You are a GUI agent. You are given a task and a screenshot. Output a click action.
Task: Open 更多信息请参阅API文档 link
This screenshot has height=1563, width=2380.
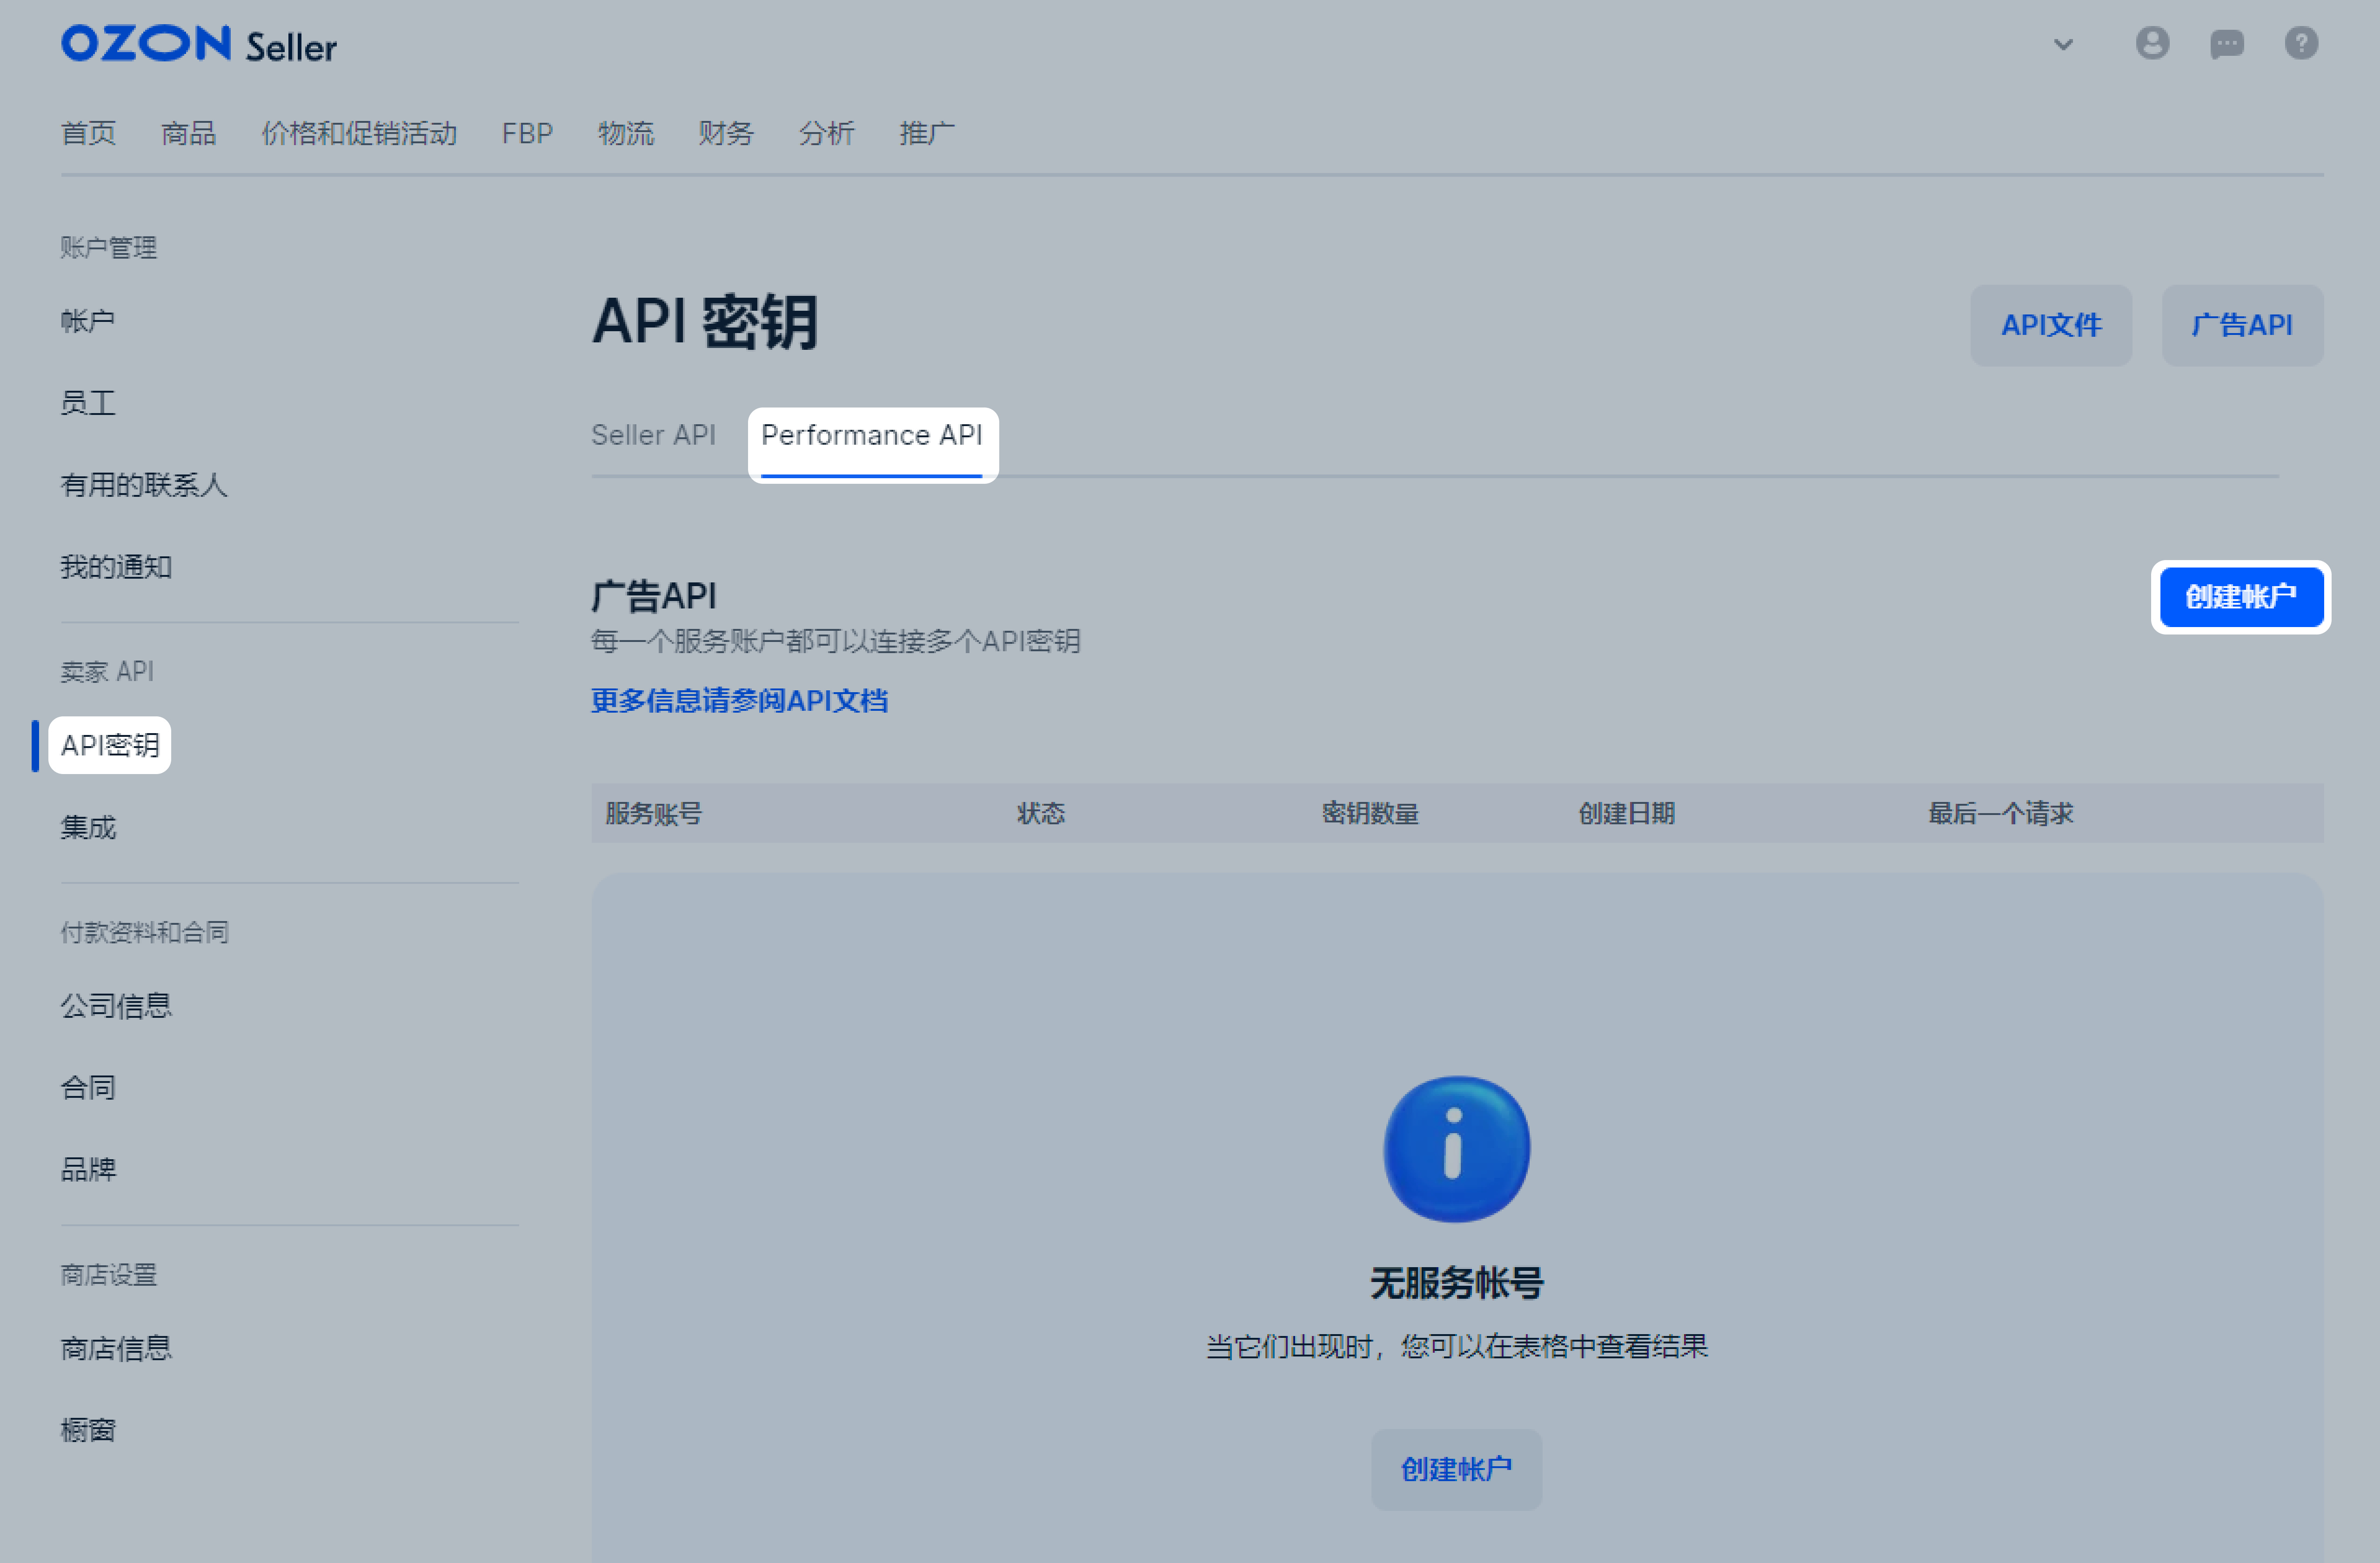tap(739, 700)
